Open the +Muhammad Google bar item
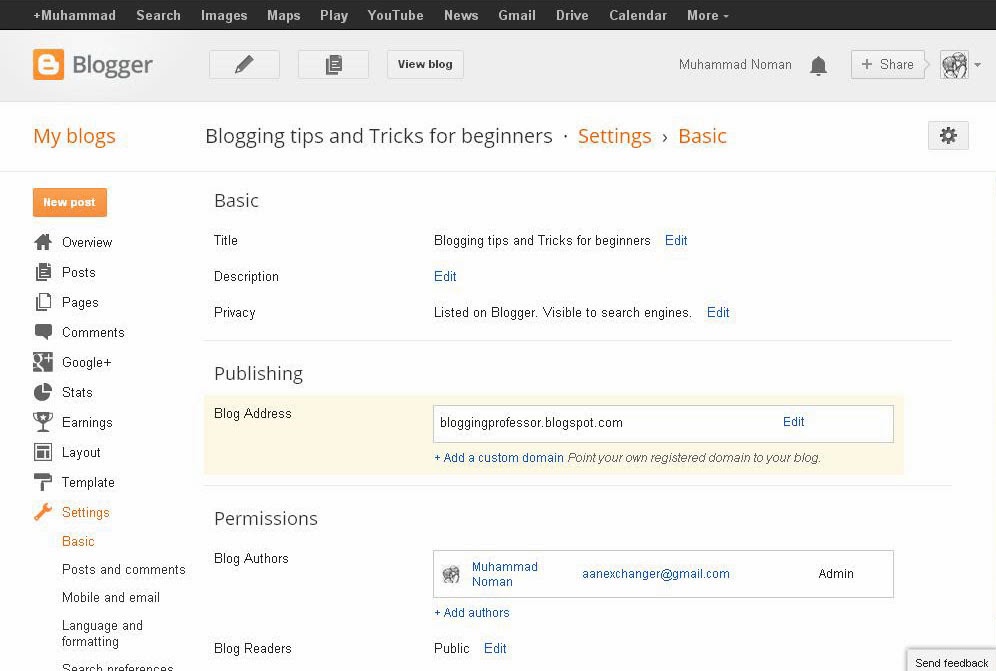996x671 pixels. (x=74, y=15)
